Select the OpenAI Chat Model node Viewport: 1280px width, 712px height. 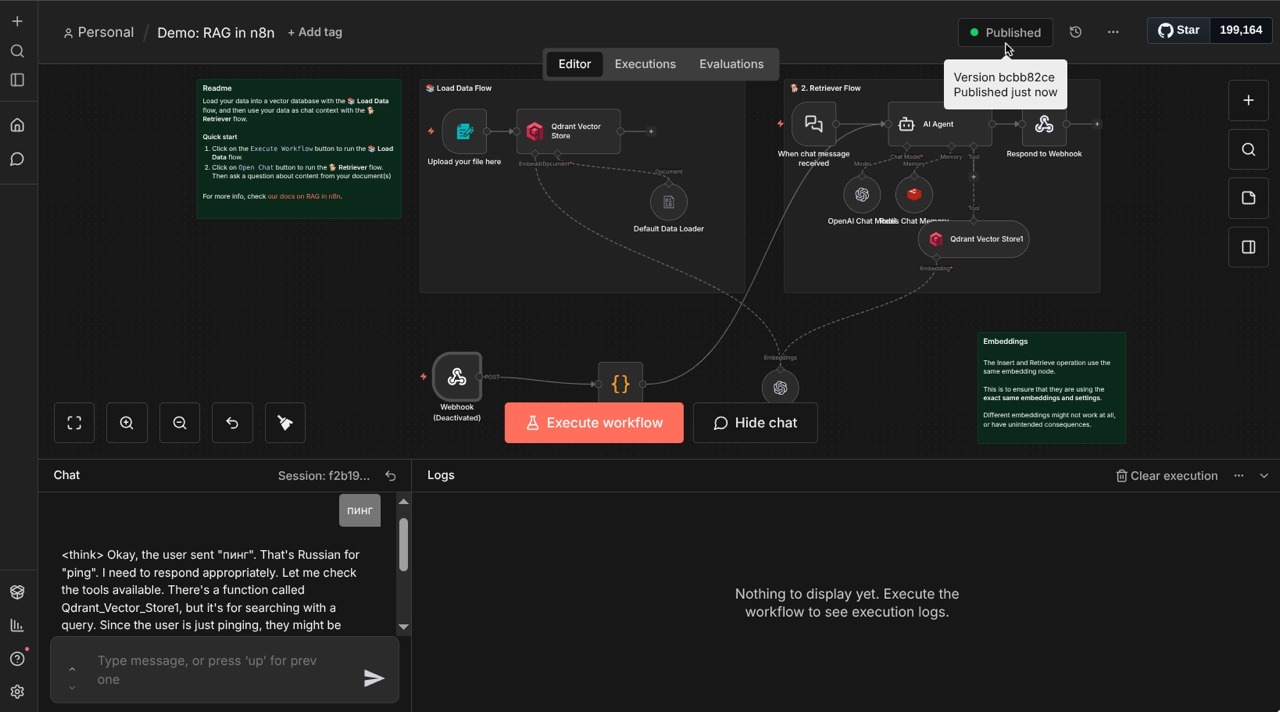(x=862, y=195)
